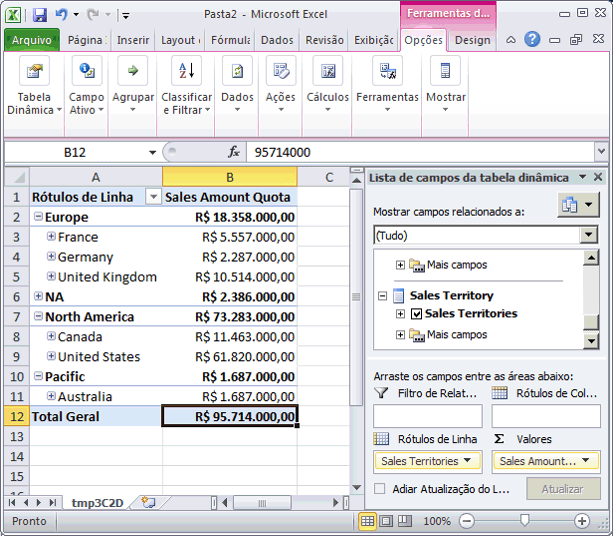Open field list layout options button
613x536 pixels.
[578, 204]
